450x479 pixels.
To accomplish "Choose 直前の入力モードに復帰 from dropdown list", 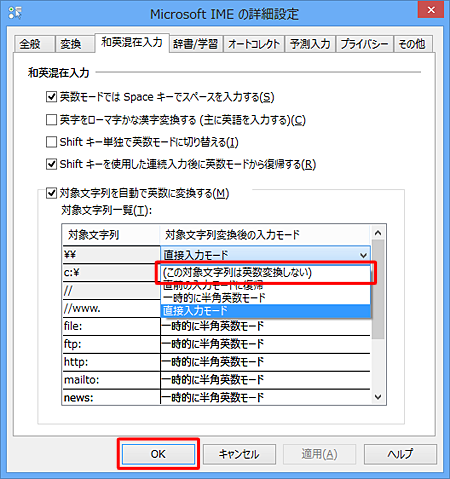I will (266, 286).
